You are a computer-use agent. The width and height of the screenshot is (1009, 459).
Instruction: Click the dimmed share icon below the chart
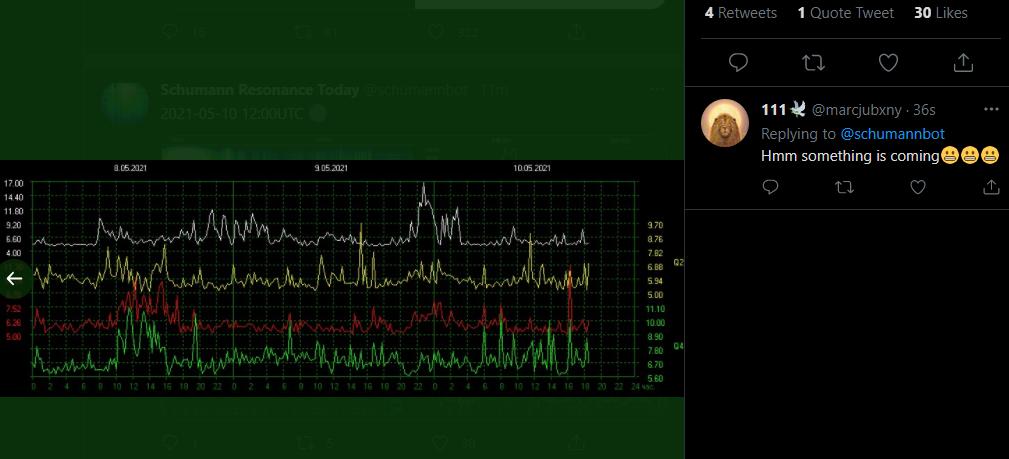577,442
